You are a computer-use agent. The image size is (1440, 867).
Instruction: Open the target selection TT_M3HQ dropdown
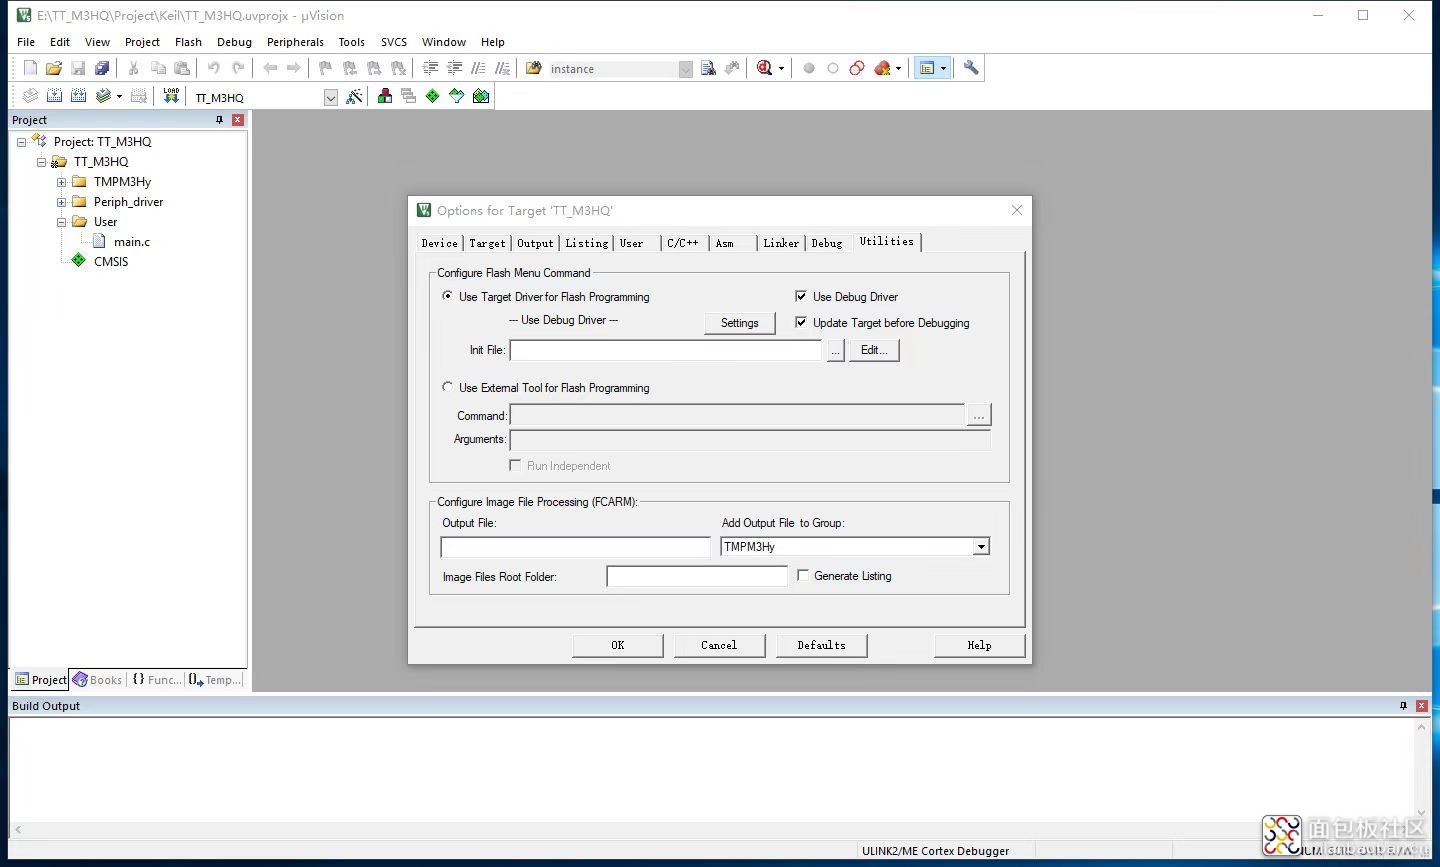(331, 97)
